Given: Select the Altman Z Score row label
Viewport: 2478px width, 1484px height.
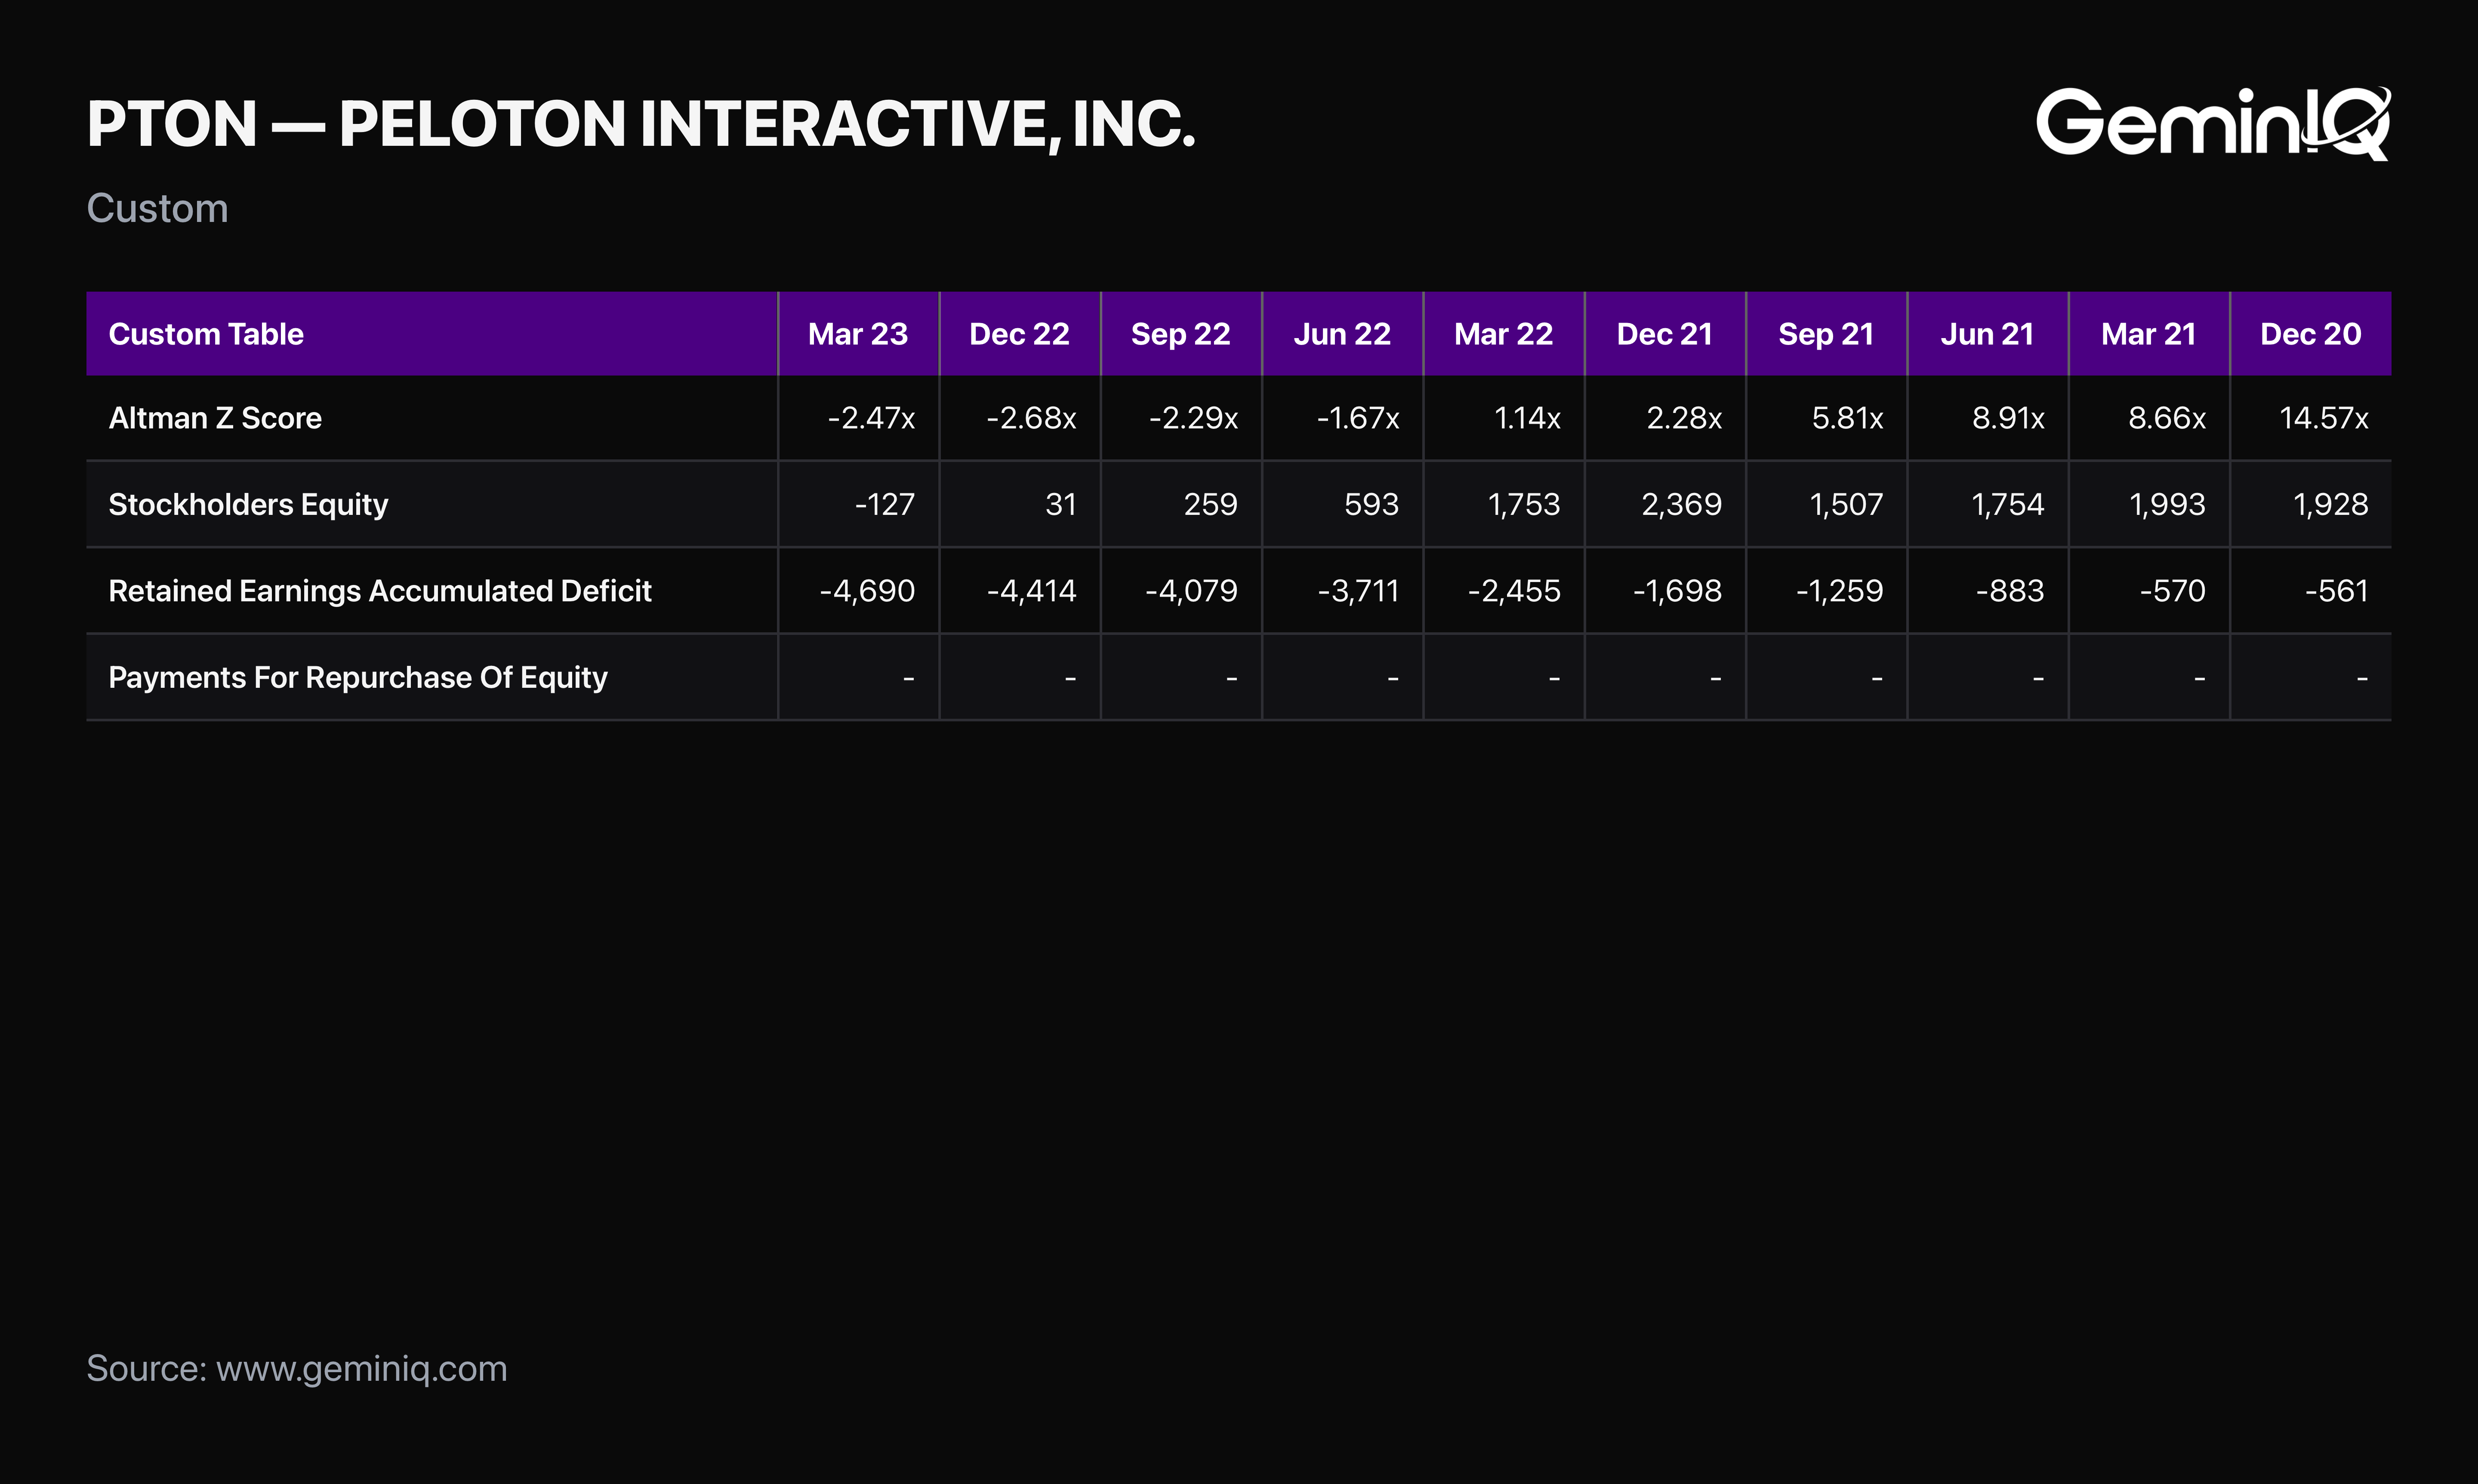Looking at the screenshot, I should (215, 418).
